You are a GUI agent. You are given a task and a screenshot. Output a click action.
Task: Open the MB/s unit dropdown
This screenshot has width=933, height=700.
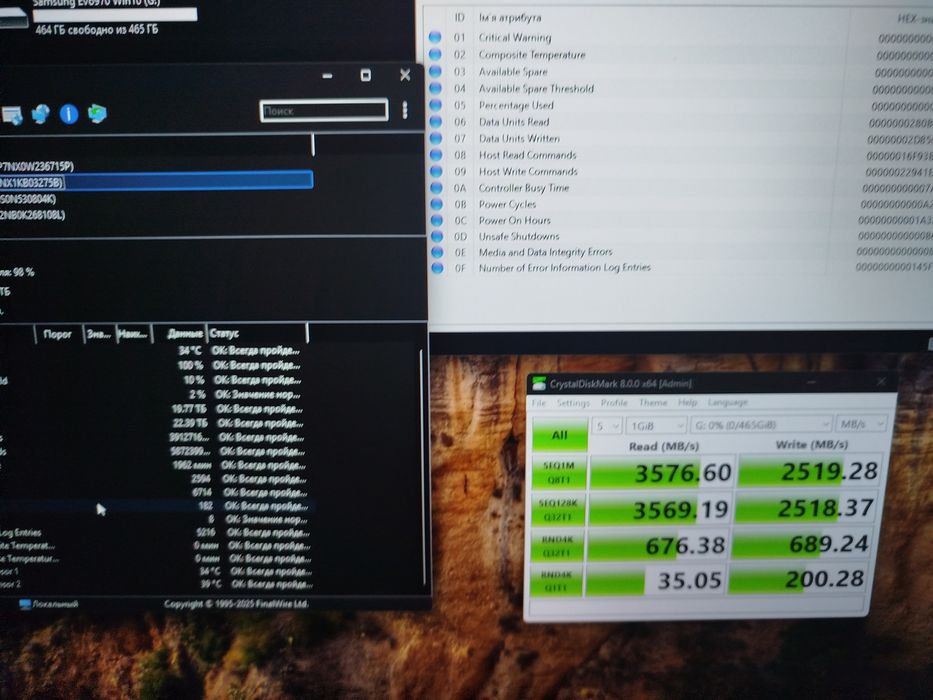click(861, 424)
